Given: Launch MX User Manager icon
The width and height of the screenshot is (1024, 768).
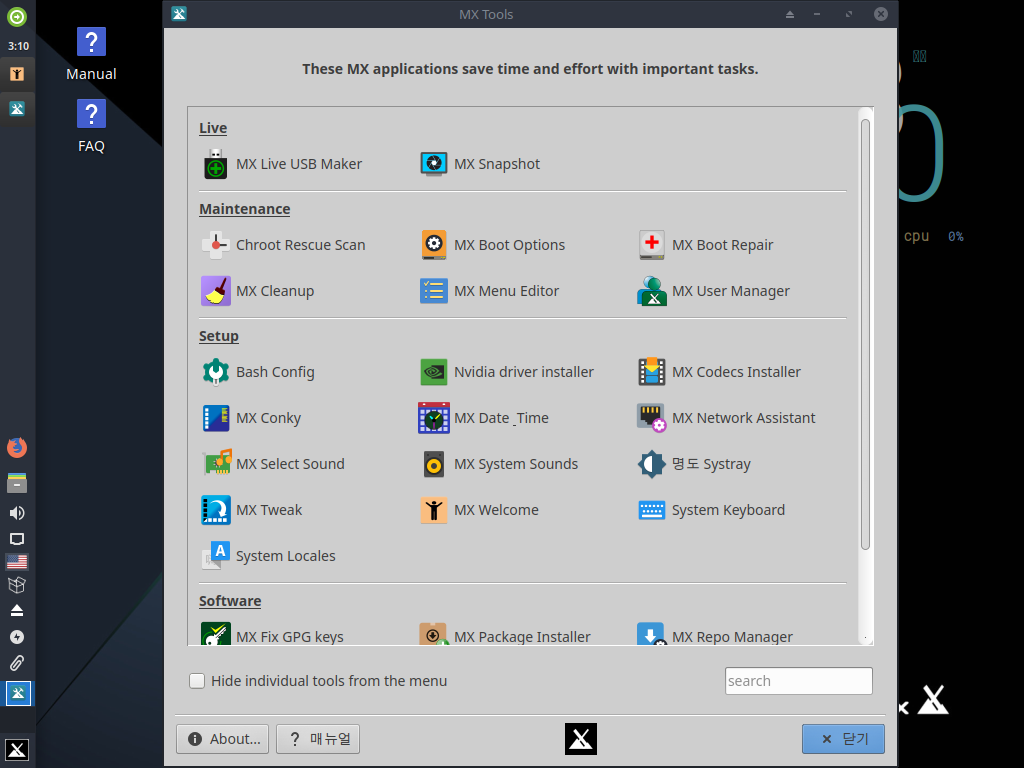Looking at the screenshot, I should pos(652,291).
